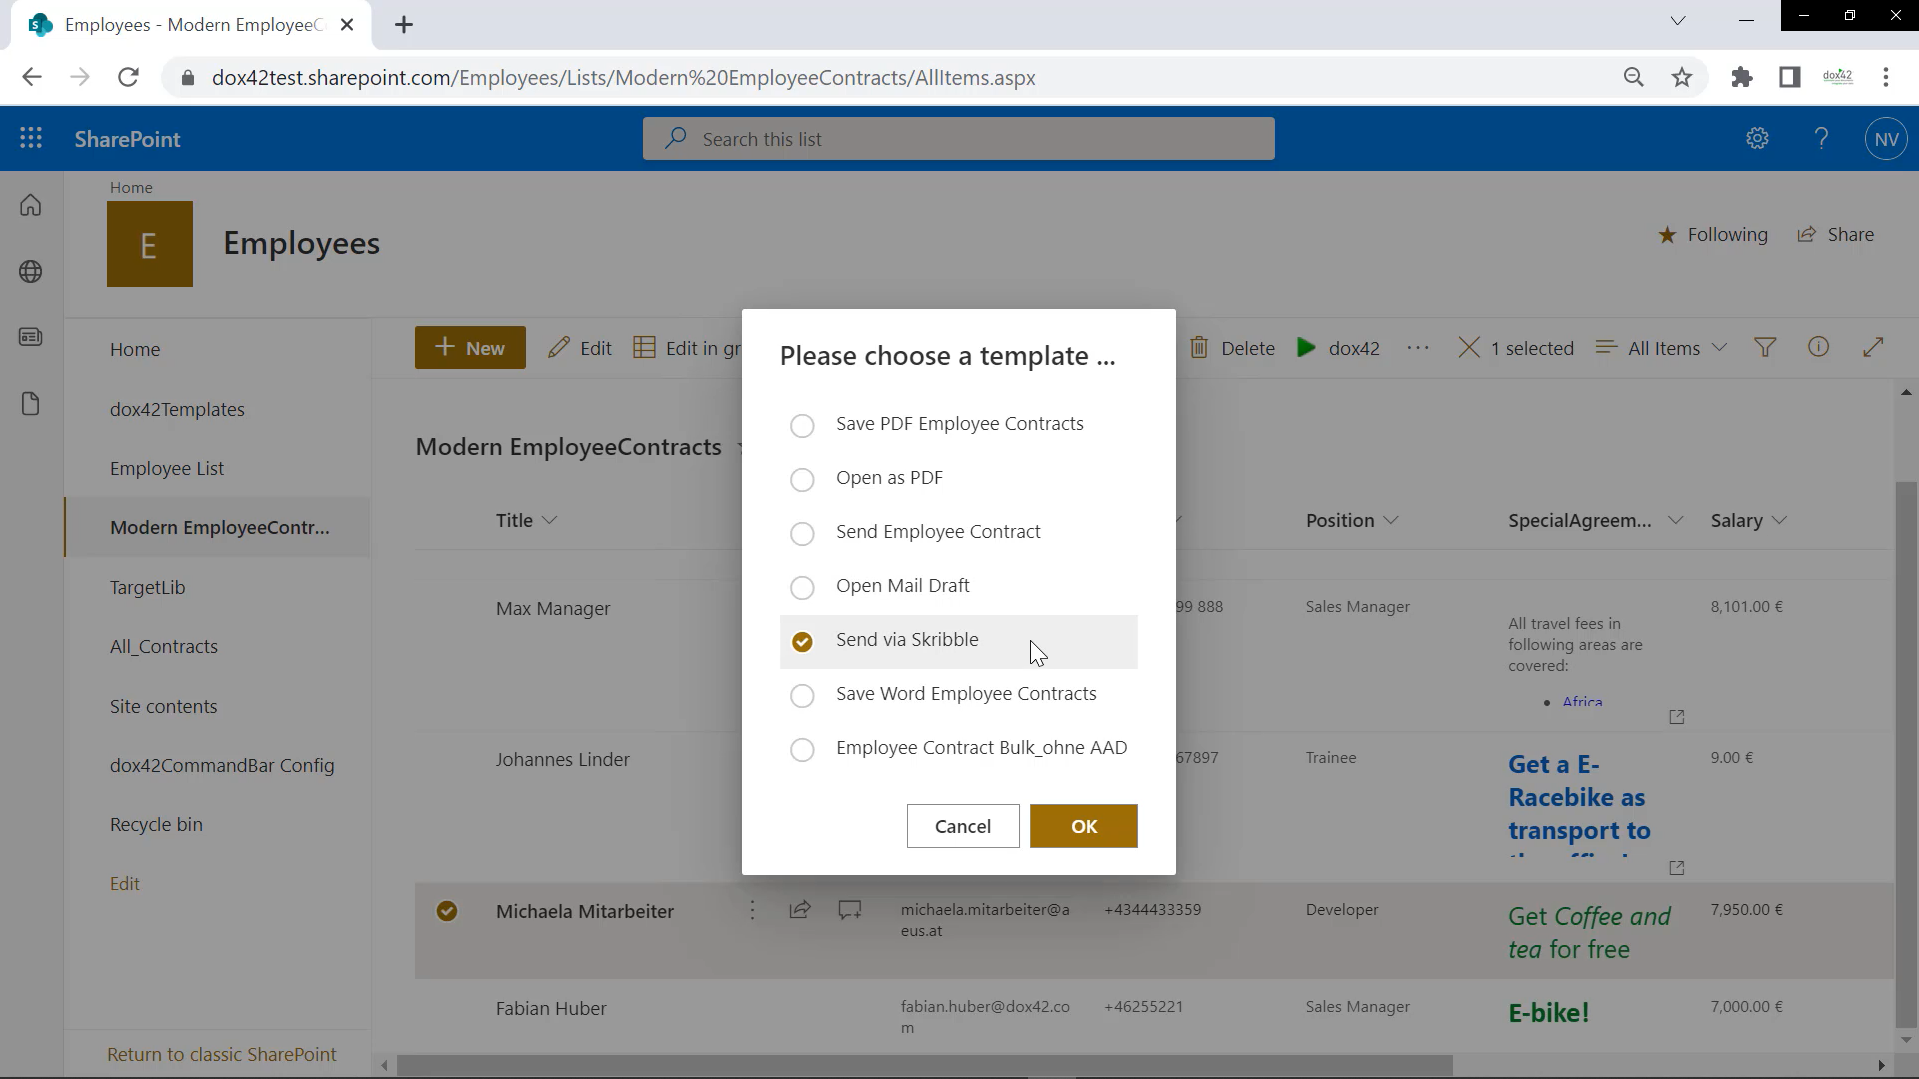Image resolution: width=1919 pixels, height=1079 pixels.
Task: Expand list to full screen
Action: point(1873,348)
